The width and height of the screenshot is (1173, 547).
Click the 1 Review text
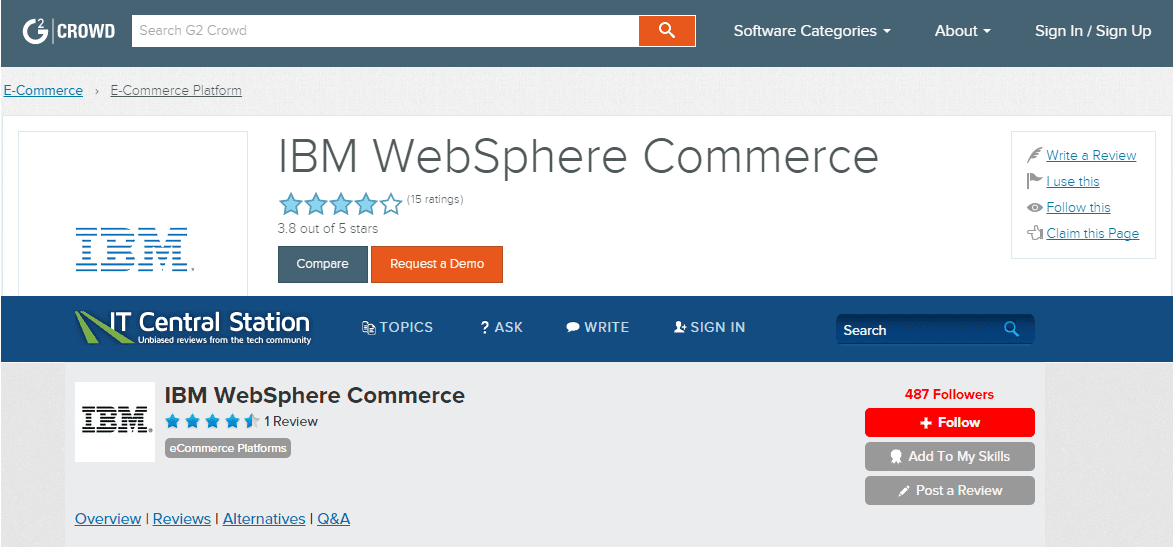pyautogui.click(x=291, y=421)
